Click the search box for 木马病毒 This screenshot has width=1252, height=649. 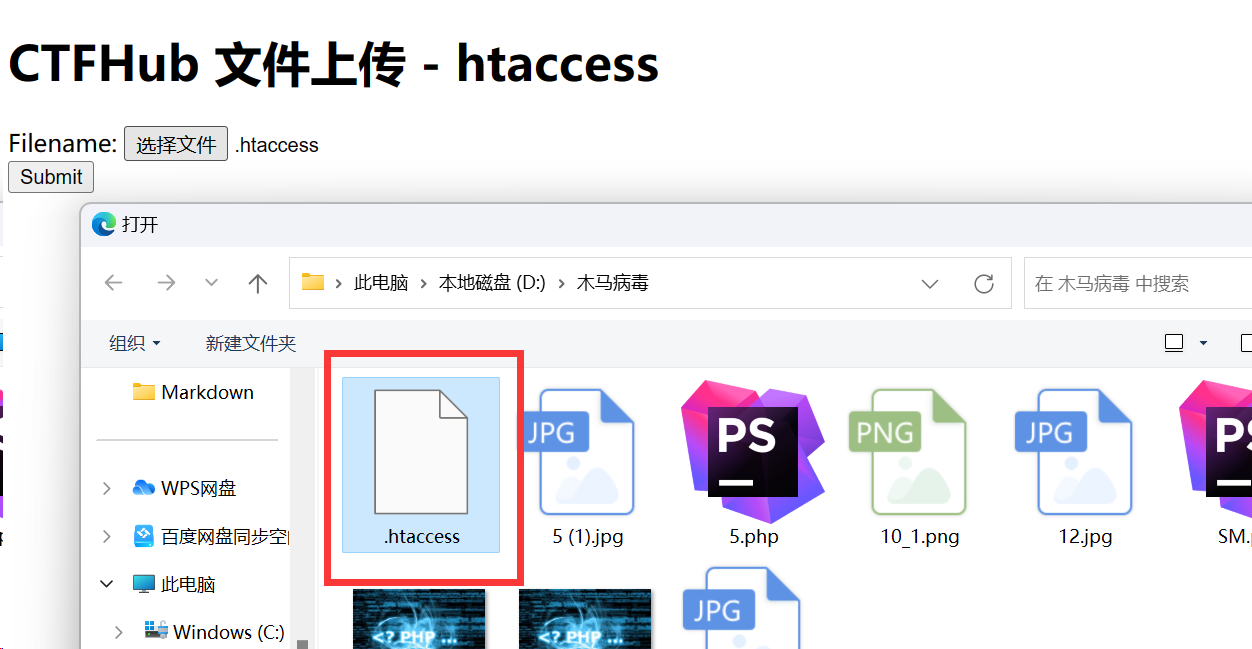pyautogui.click(x=1135, y=283)
